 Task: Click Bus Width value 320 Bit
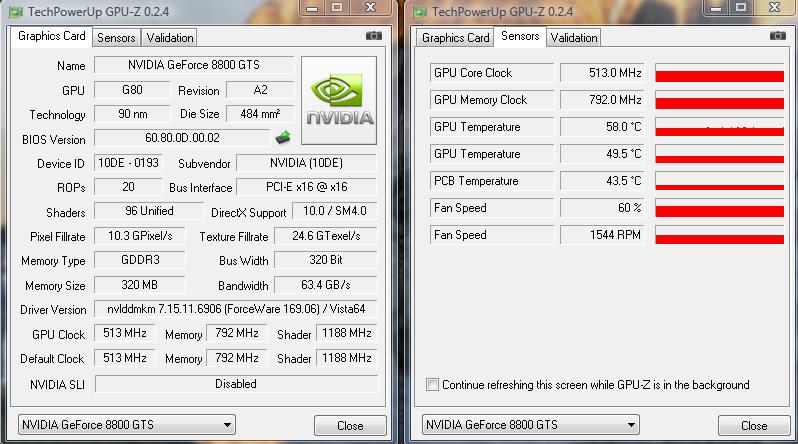326,260
